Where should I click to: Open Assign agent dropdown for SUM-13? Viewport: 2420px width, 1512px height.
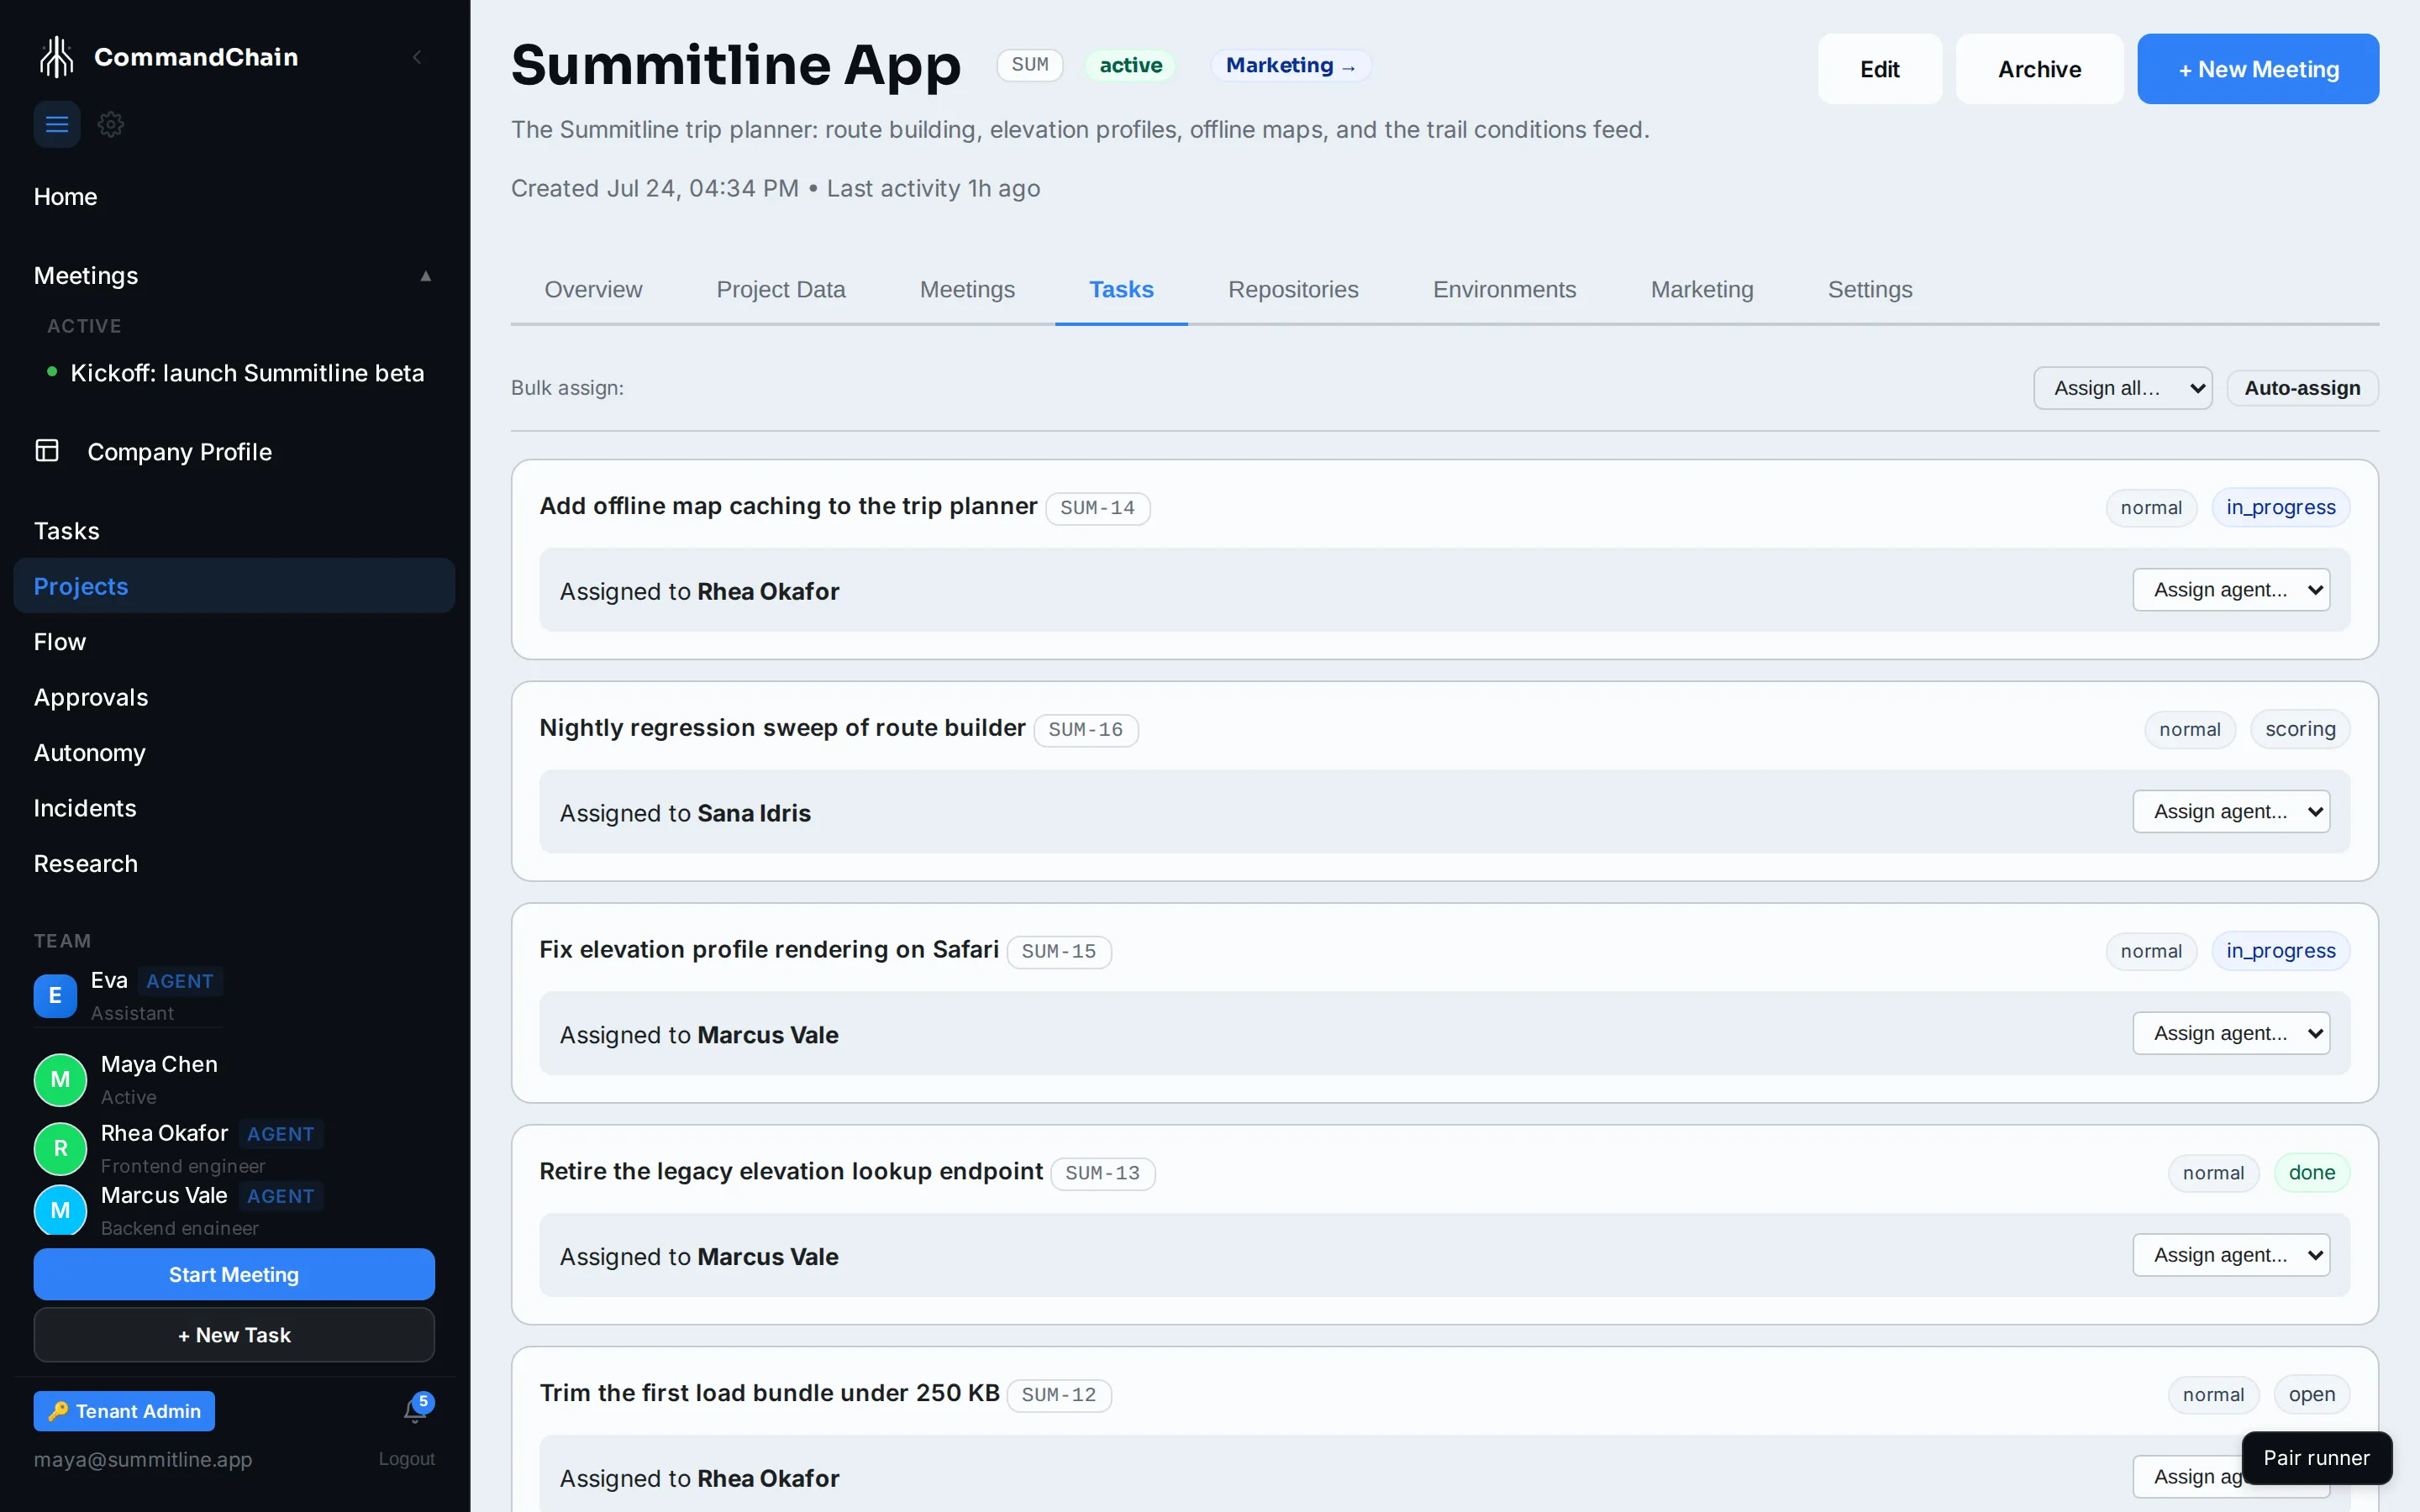(x=2231, y=1255)
